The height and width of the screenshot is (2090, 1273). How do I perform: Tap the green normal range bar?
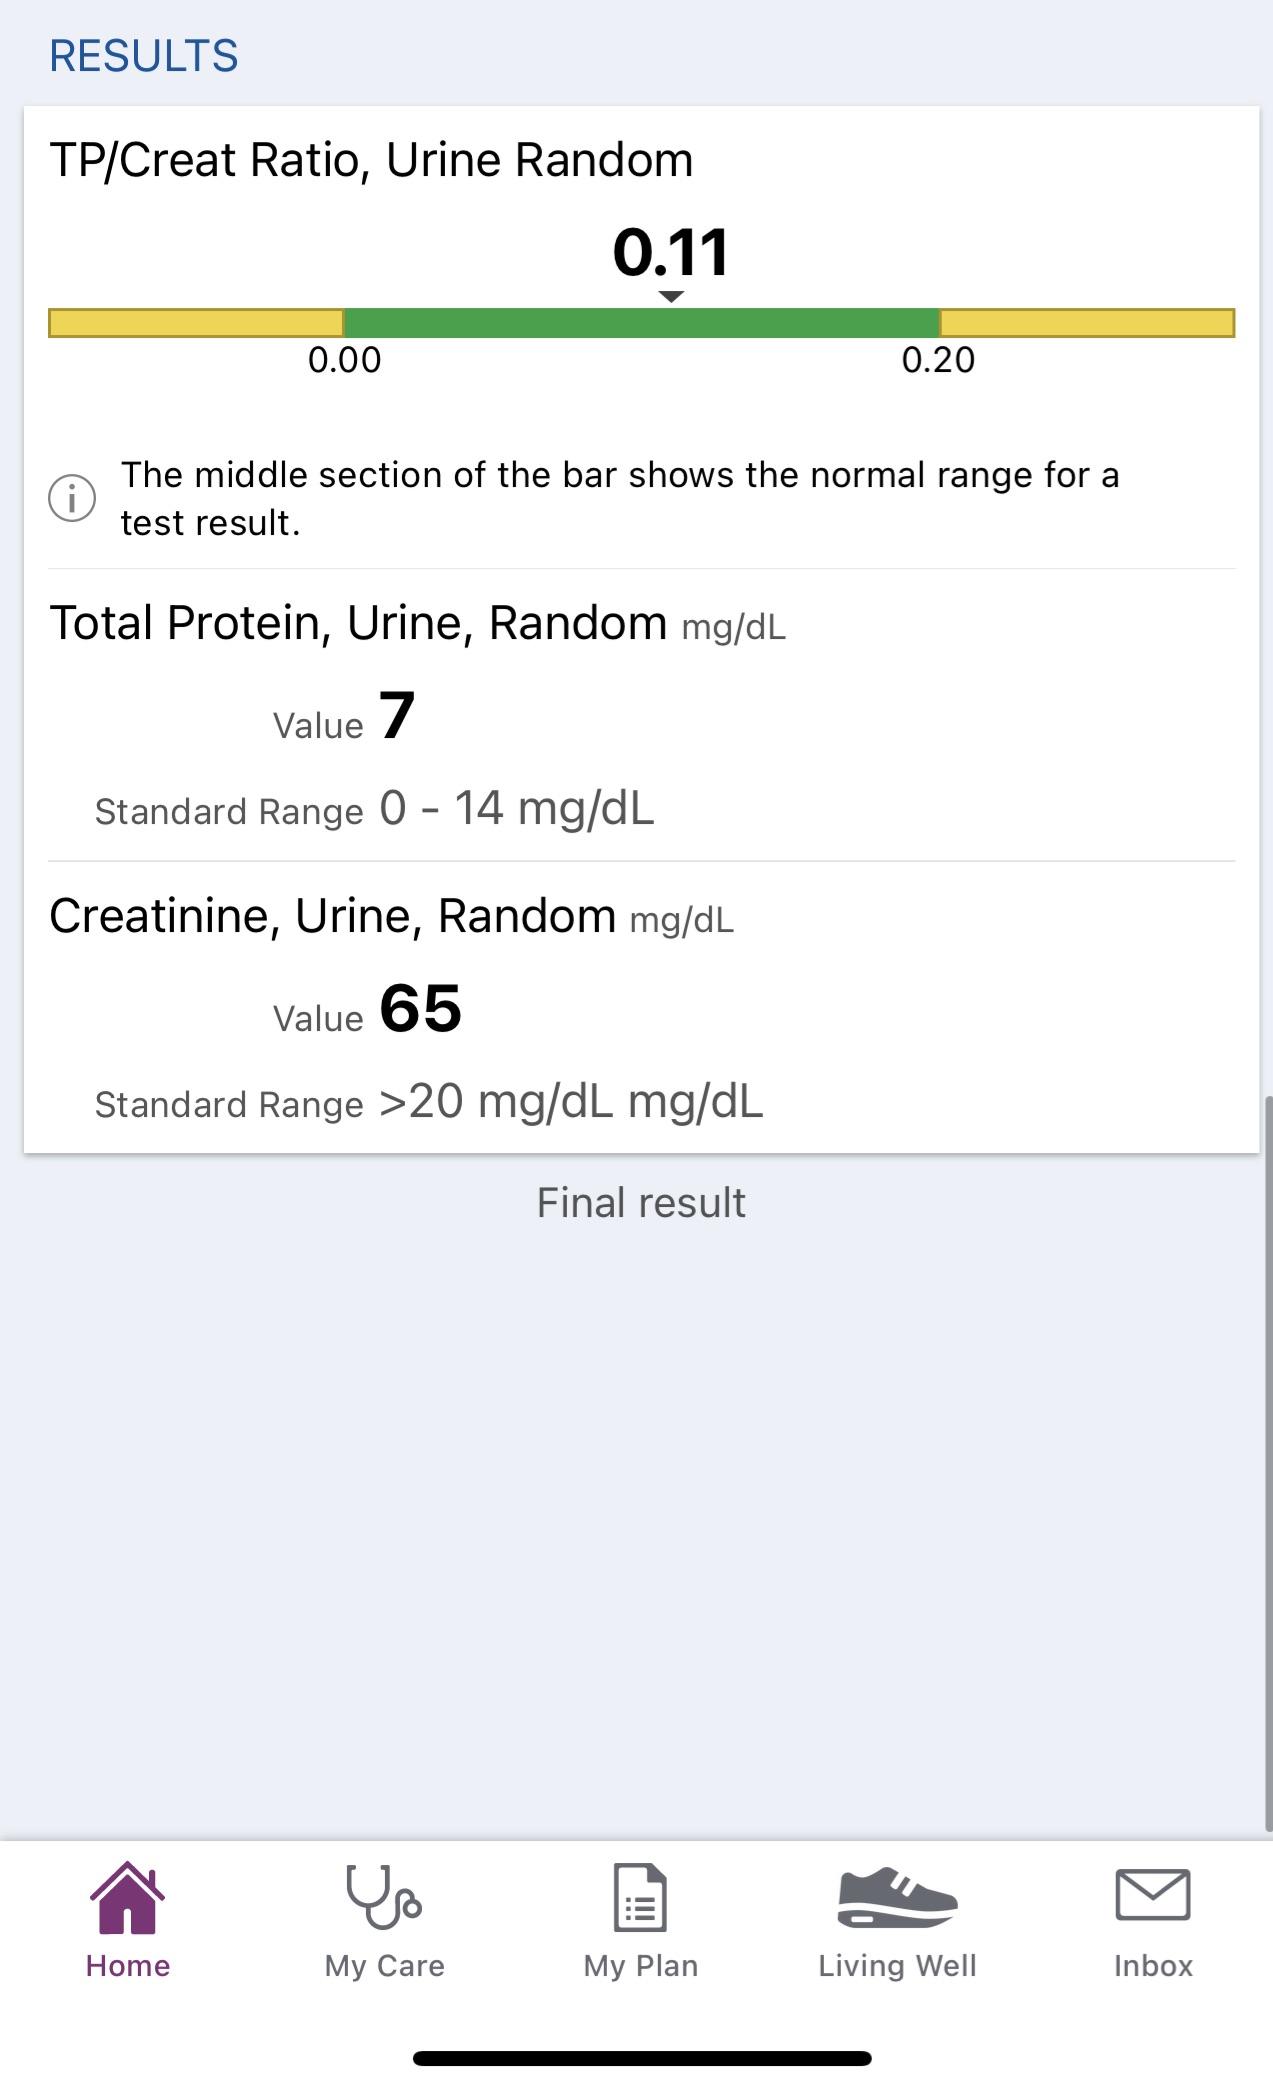(641, 323)
